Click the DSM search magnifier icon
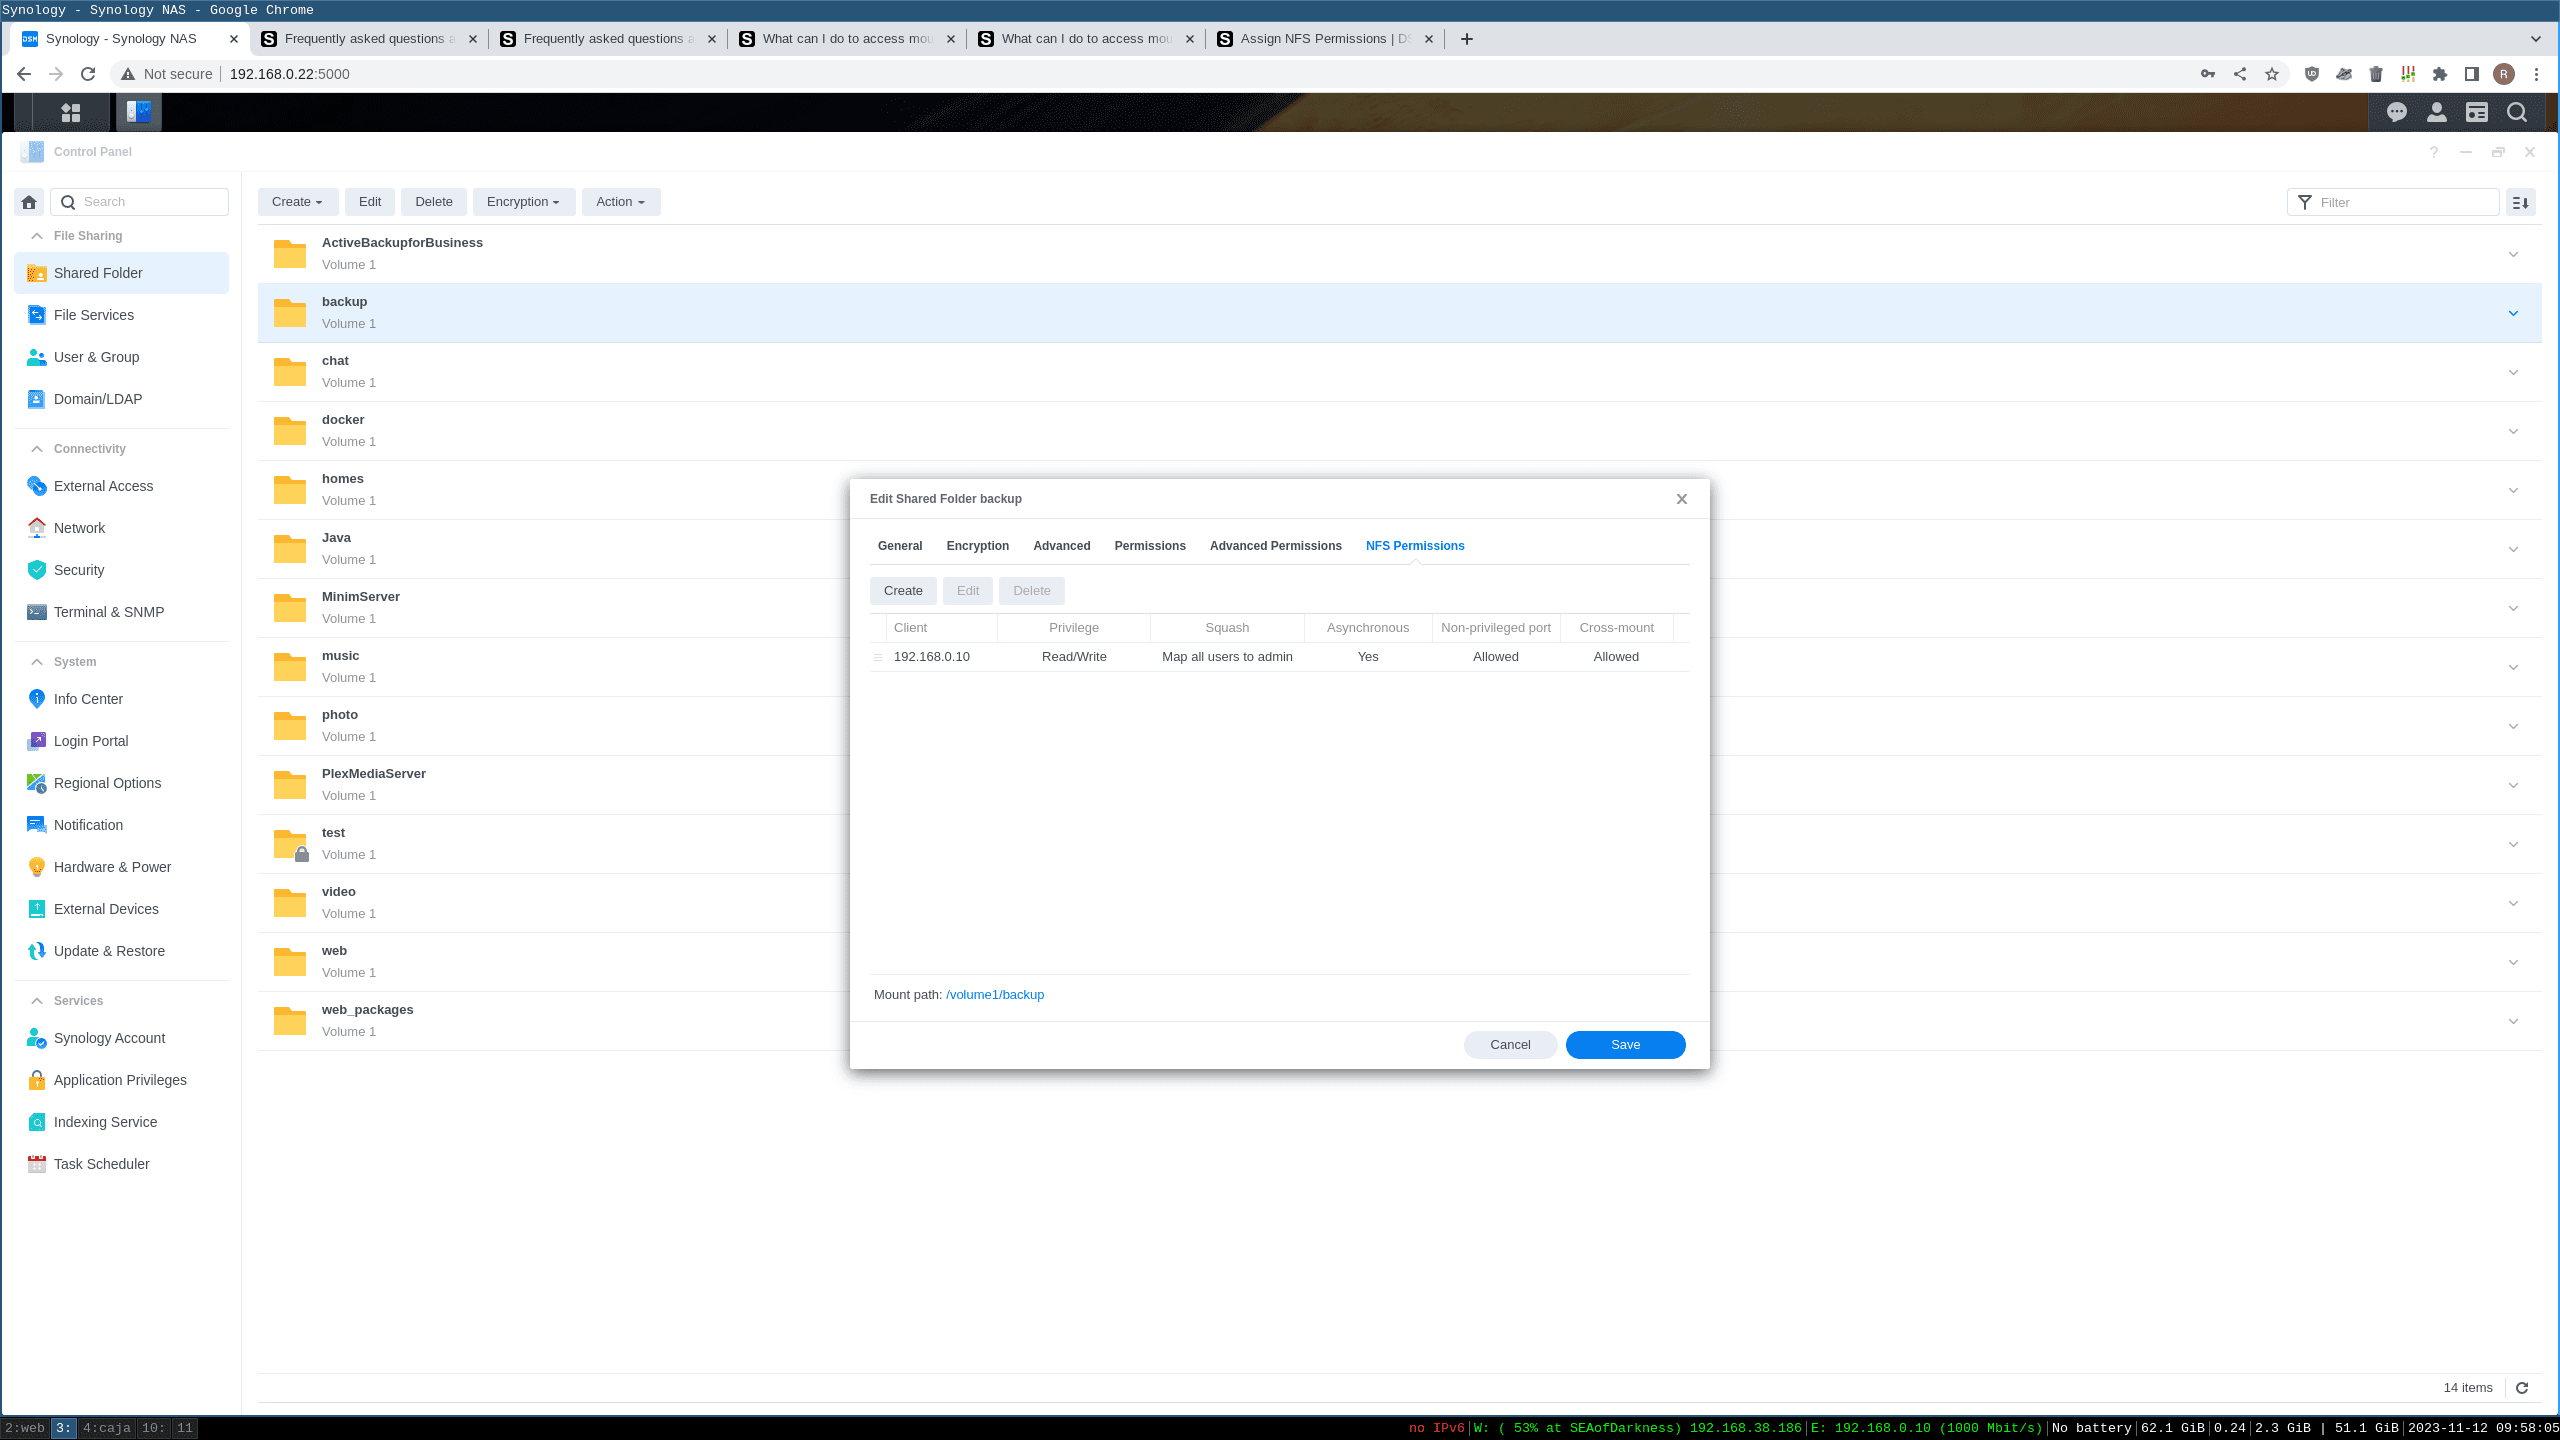The width and height of the screenshot is (2560, 1440). coord(2517,112)
